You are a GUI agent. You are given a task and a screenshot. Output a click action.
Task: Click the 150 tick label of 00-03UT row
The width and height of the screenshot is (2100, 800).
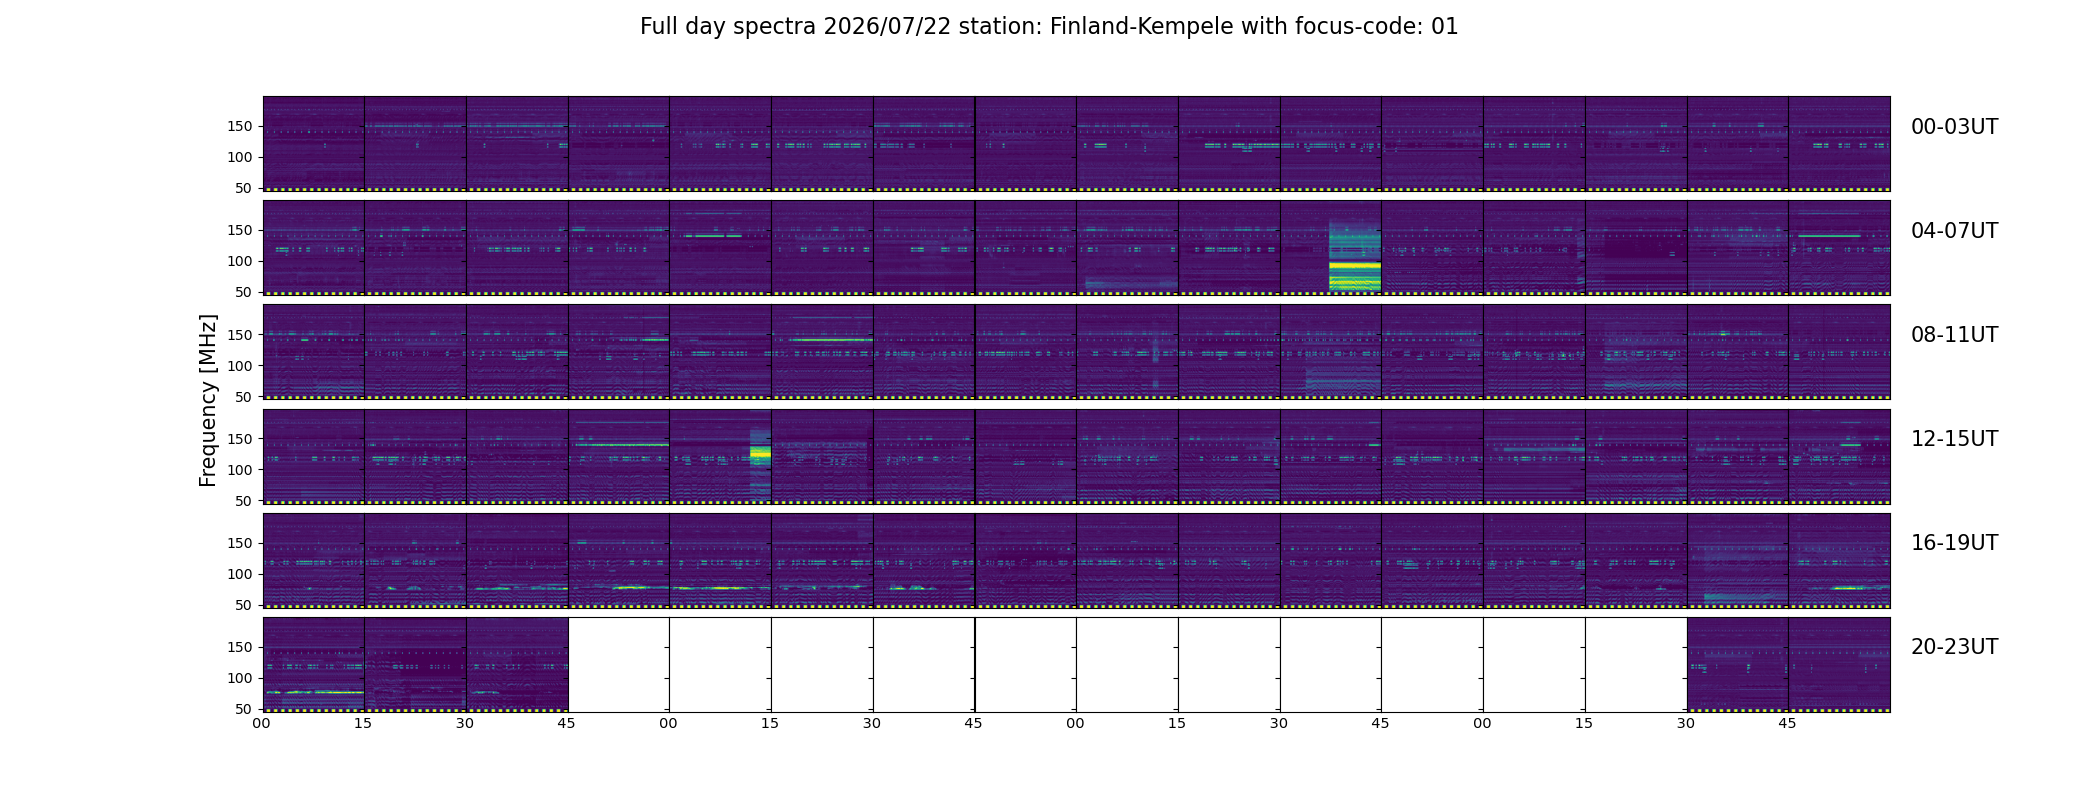pyautogui.click(x=242, y=127)
